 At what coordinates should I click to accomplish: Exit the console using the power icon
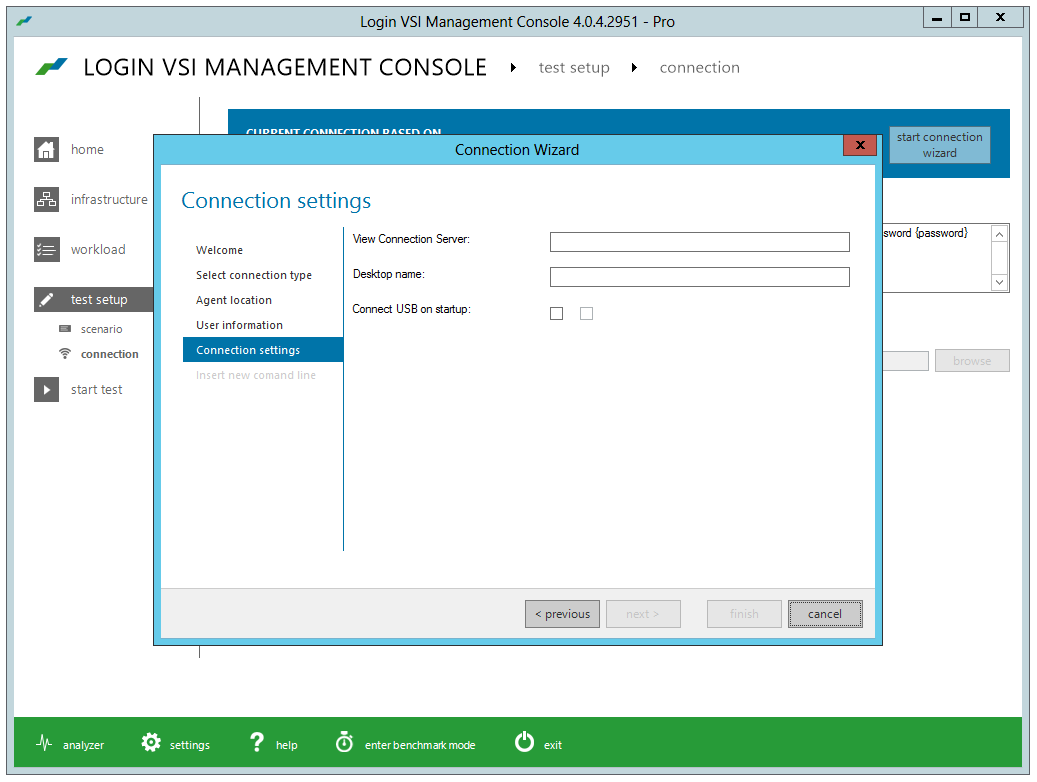[x=524, y=742]
